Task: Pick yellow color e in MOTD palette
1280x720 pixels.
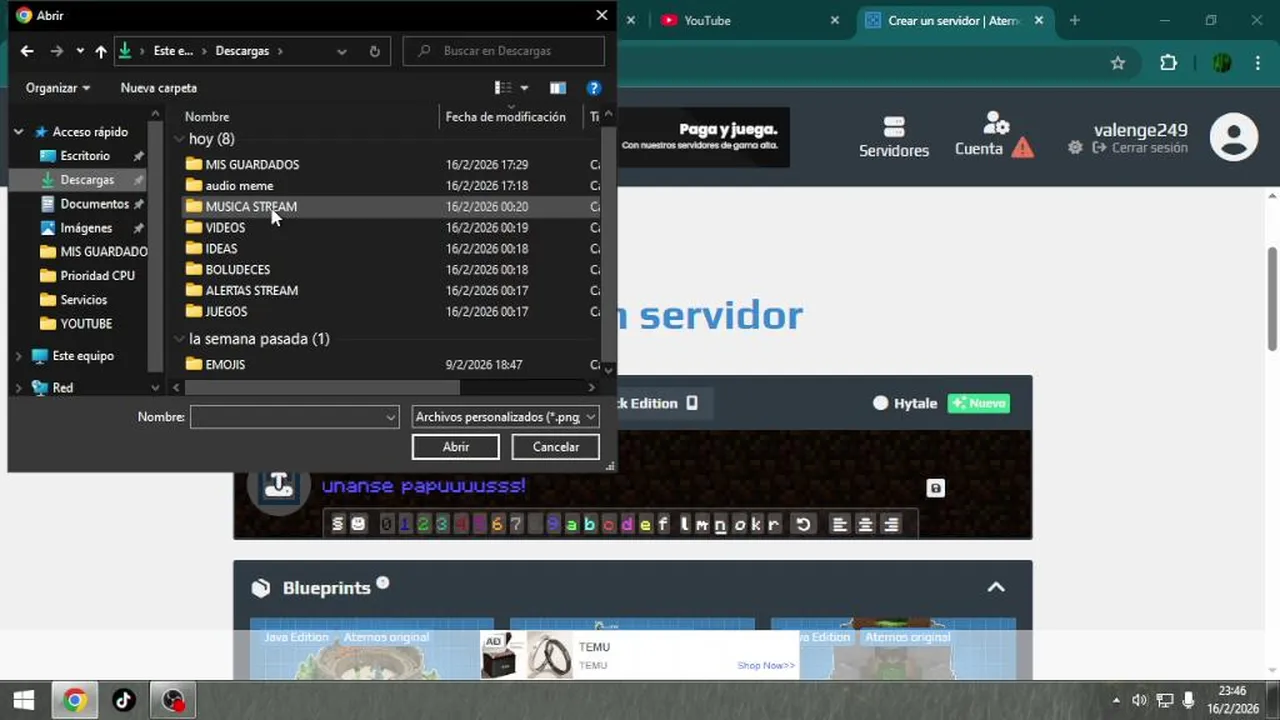Action: coord(645,524)
